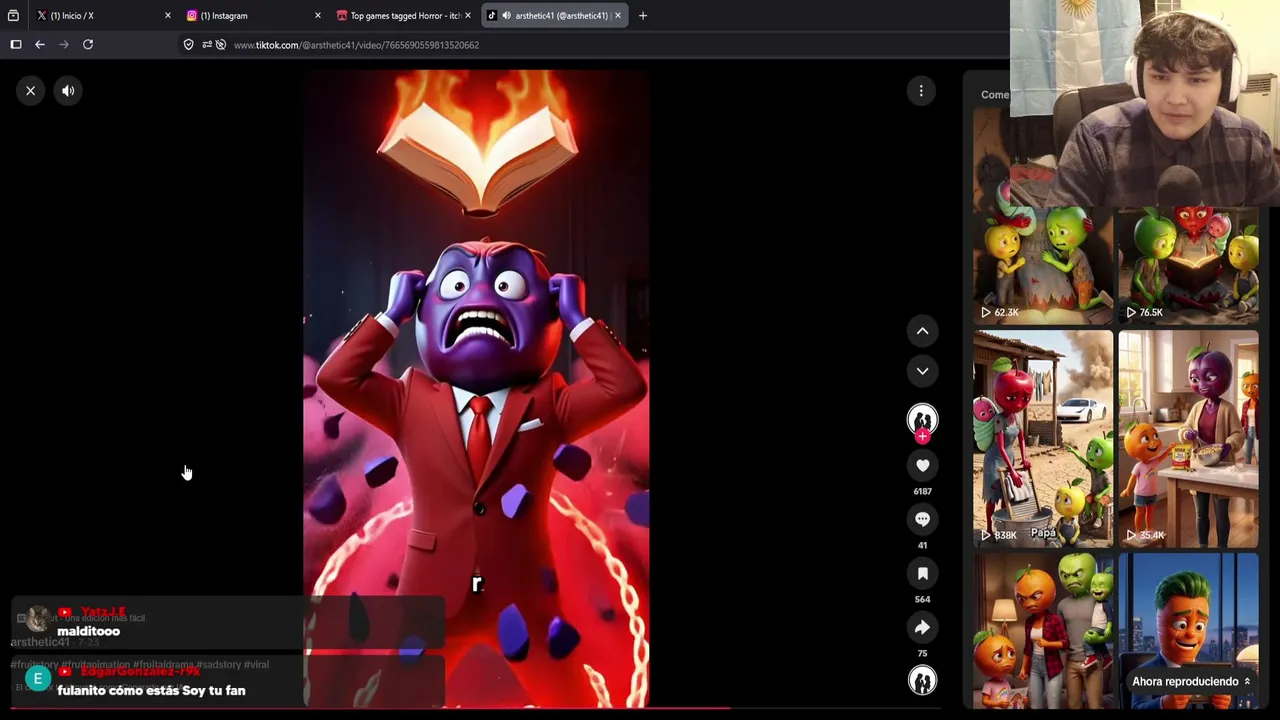The image size is (1280, 720).
Task: Save the video with the bookmark icon
Action: point(922,573)
